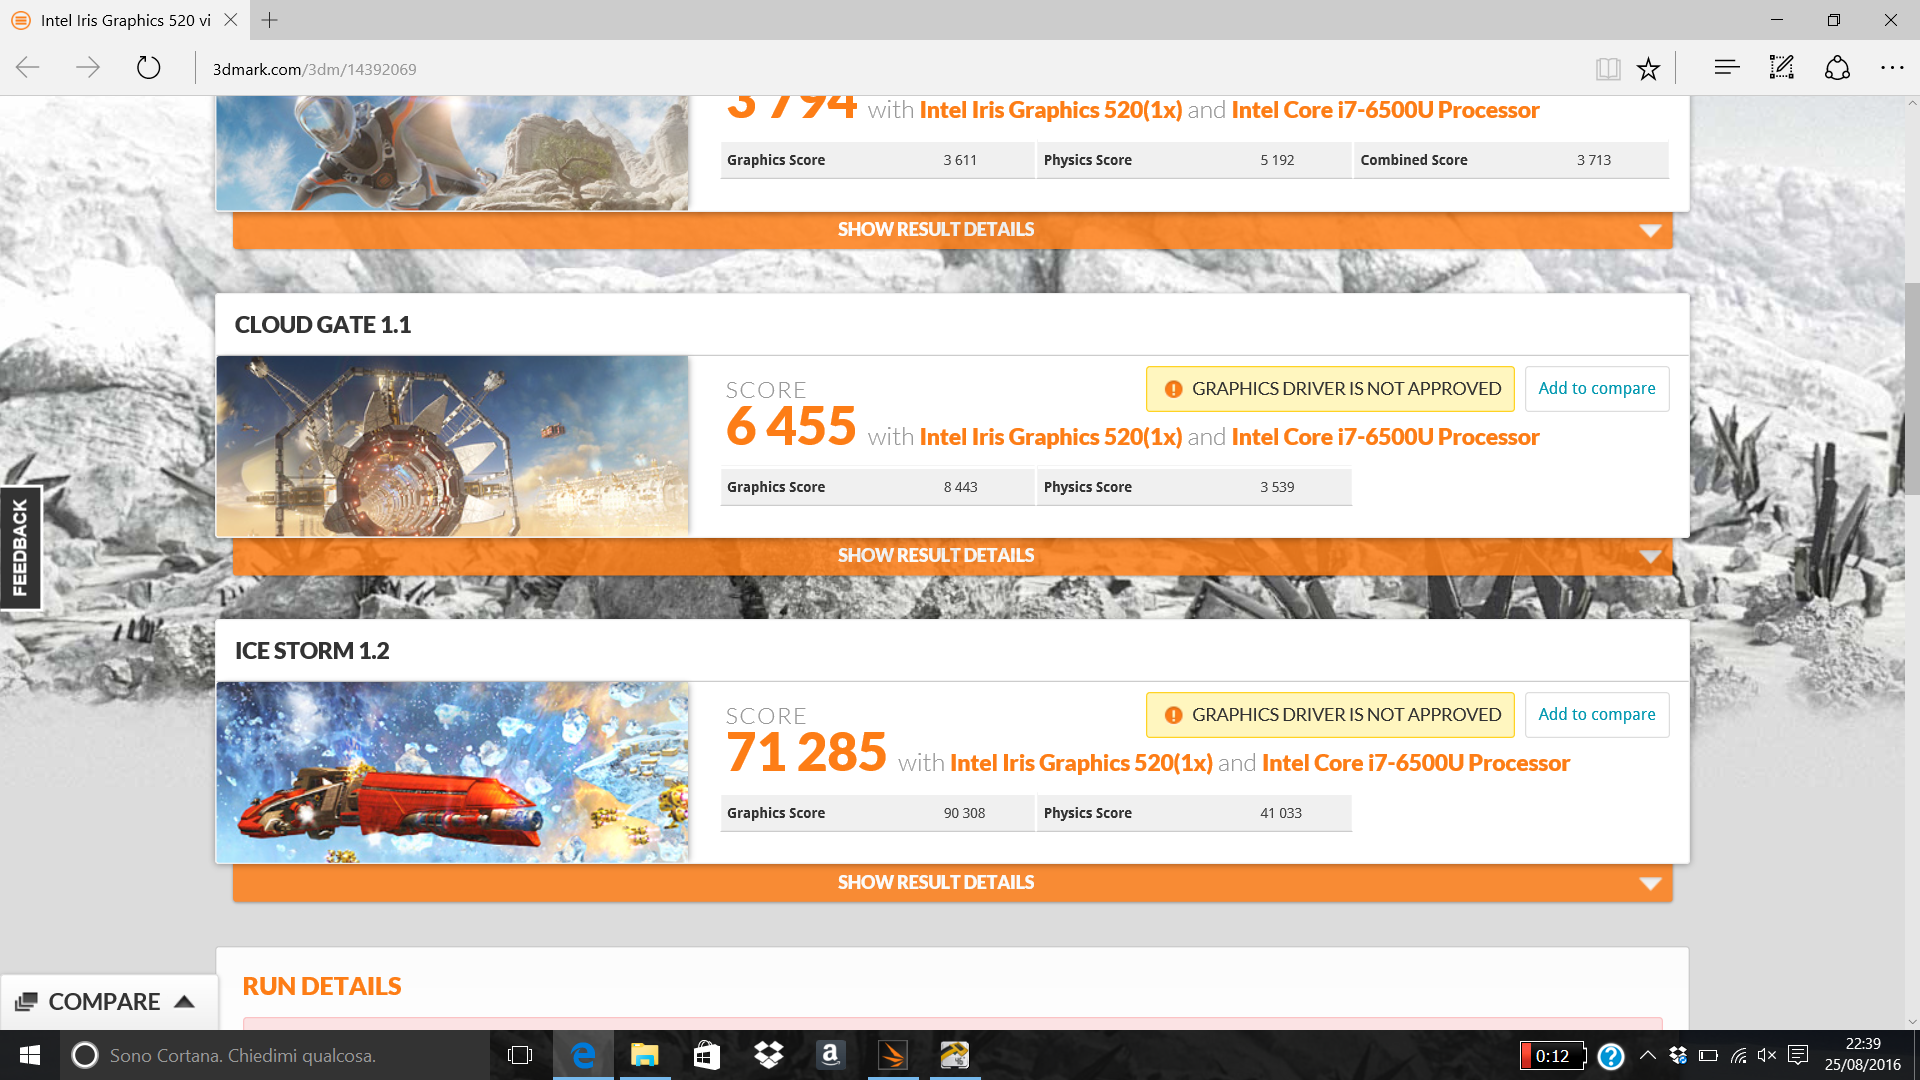Open the Wi-Fi network icon
1920x1080 pixels.
coord(1738,1055)
